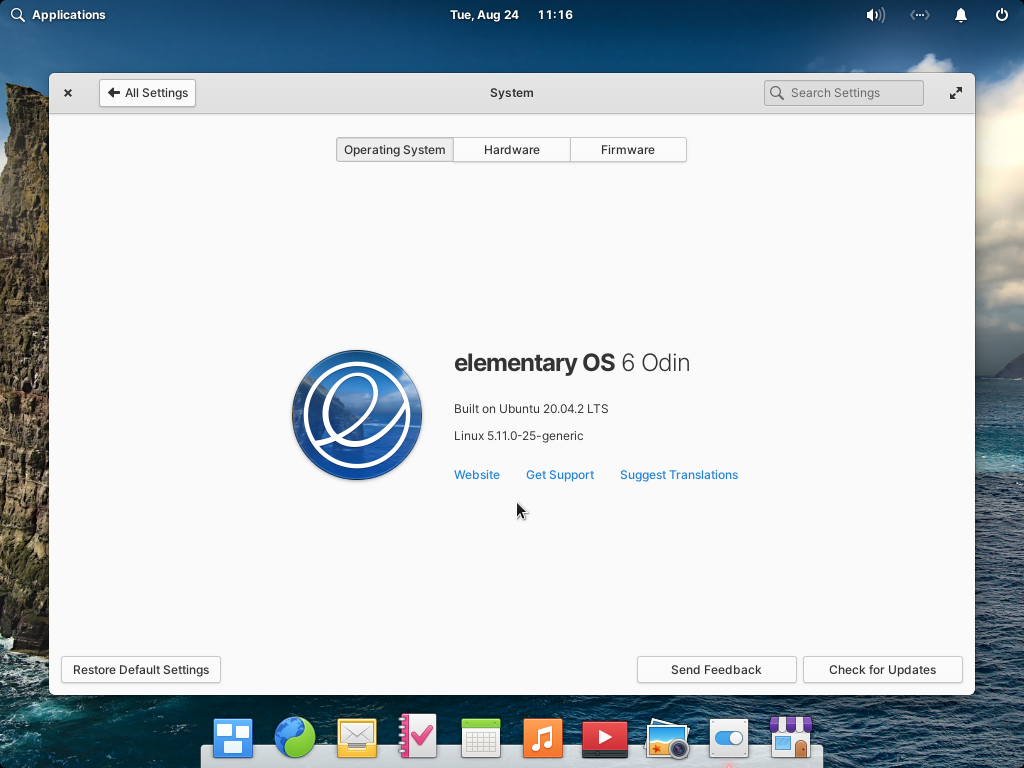Open the Music app in the dock
1024x768 pixels.
pos(543,738)
